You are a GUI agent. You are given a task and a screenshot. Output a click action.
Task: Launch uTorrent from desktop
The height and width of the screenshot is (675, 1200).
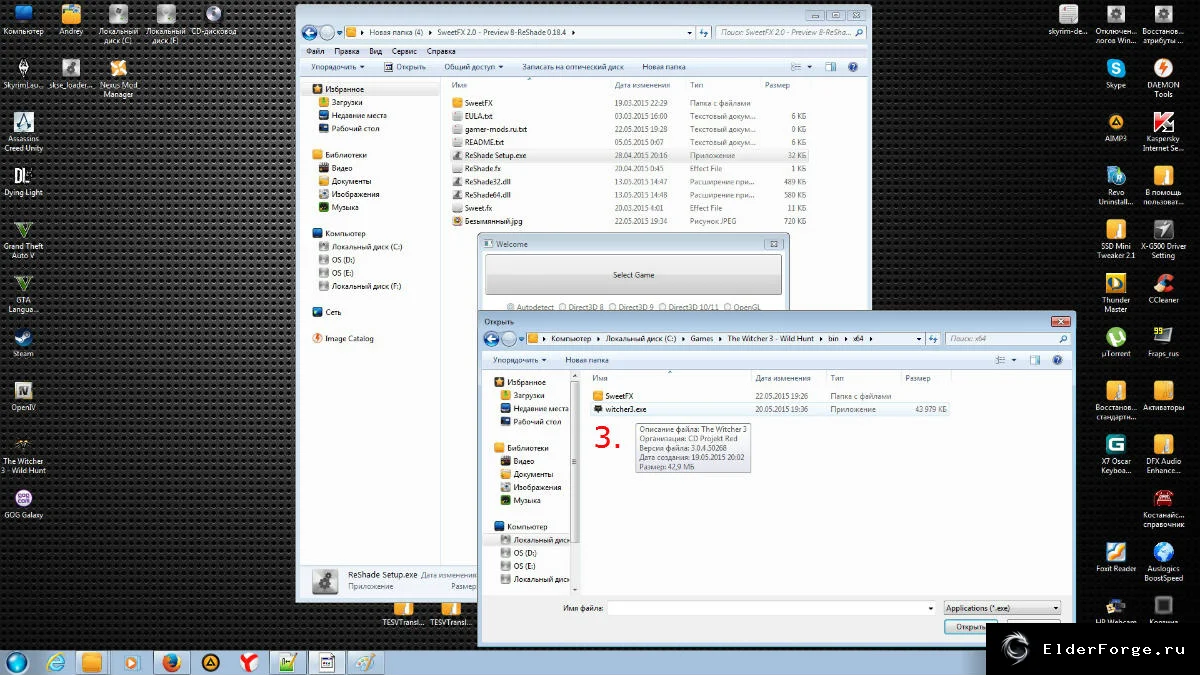pyautogui.click(x=1116, y=342)
